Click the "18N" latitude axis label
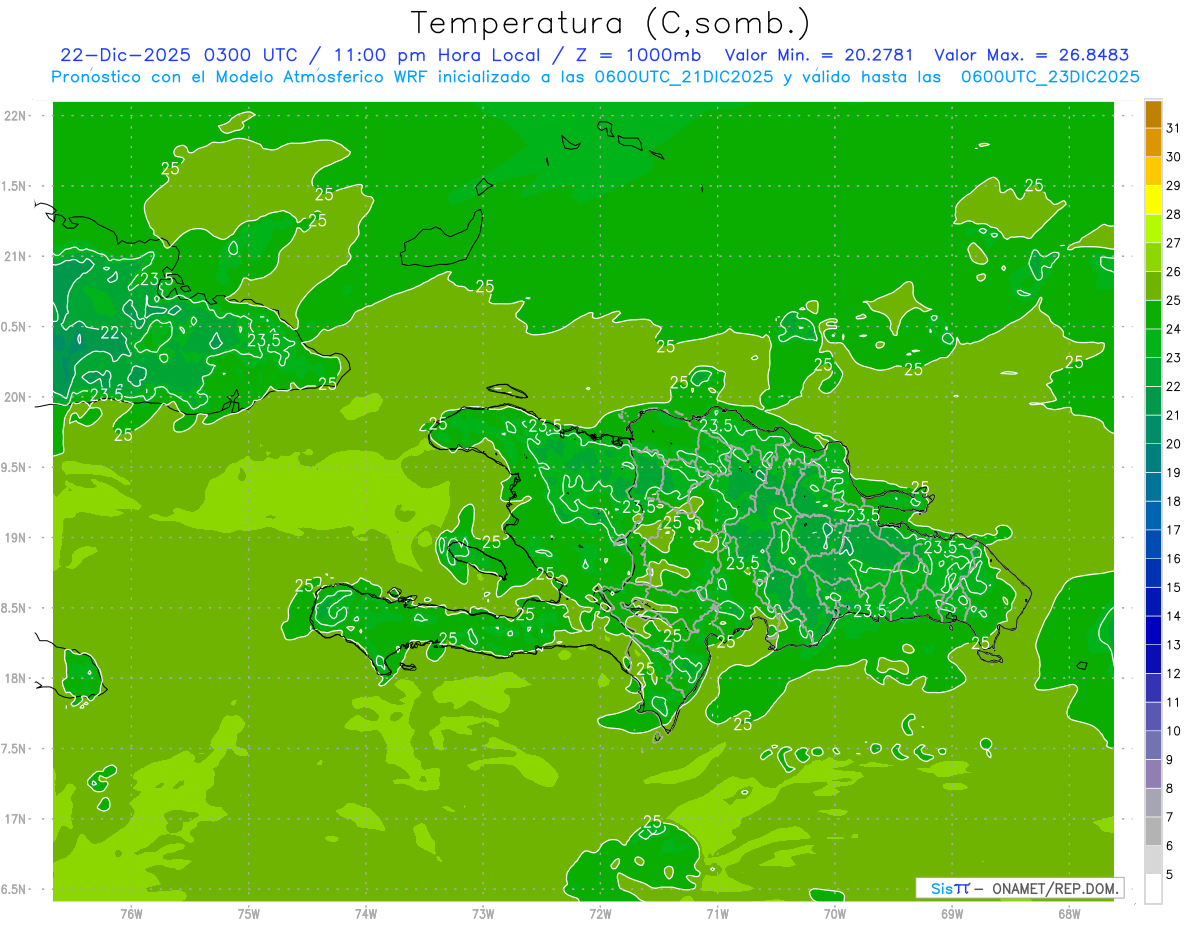 click(17, 678)
